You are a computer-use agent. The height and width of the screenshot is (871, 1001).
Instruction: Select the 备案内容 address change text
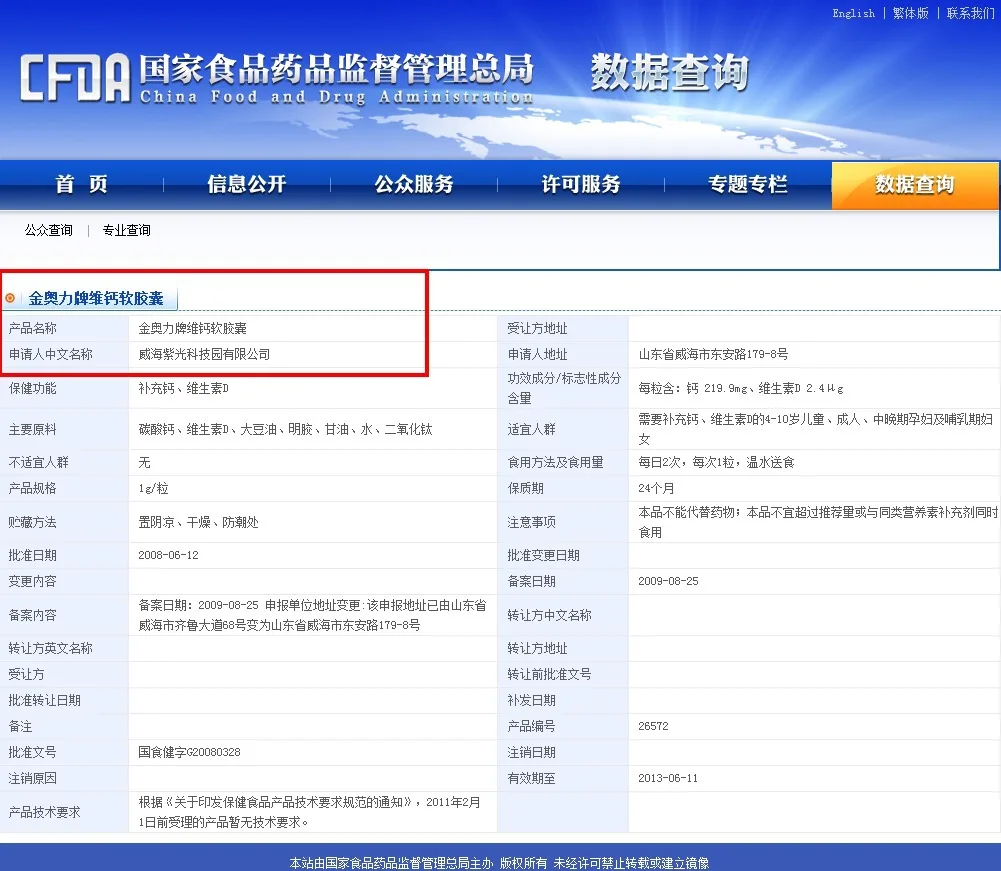pos(312,615)
